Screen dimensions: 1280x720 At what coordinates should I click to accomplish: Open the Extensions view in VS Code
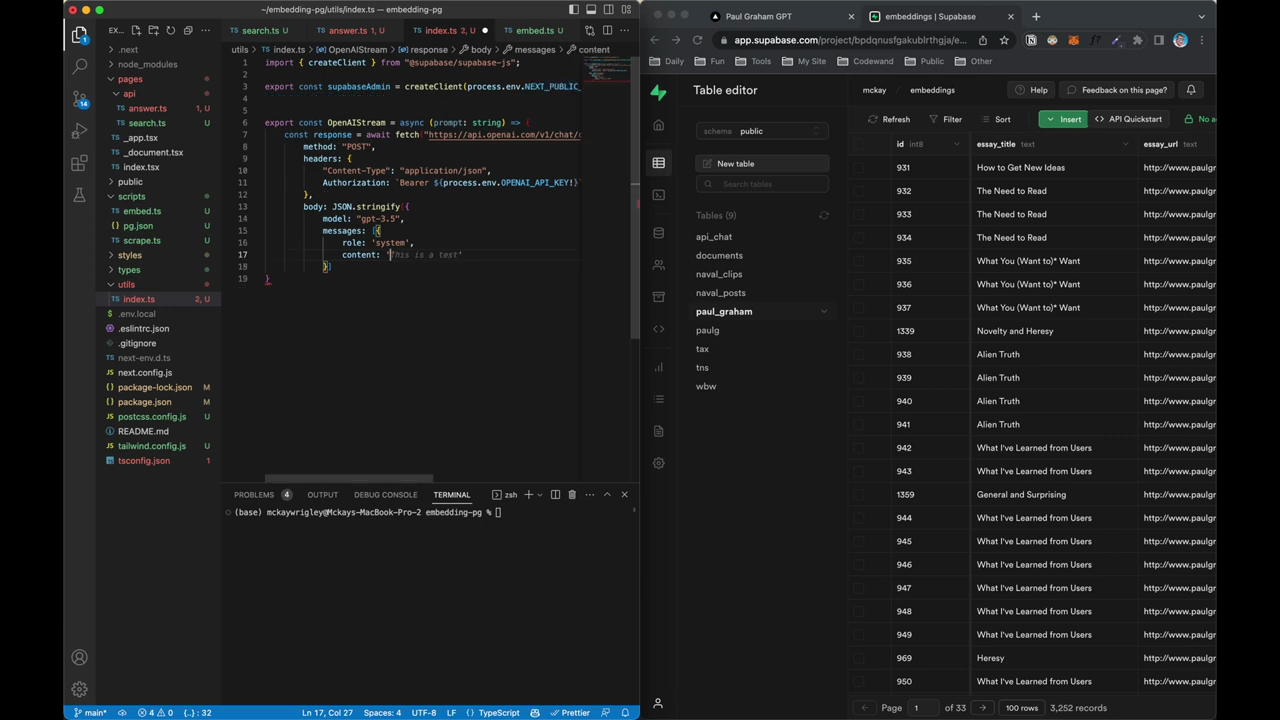coord(79,163)
